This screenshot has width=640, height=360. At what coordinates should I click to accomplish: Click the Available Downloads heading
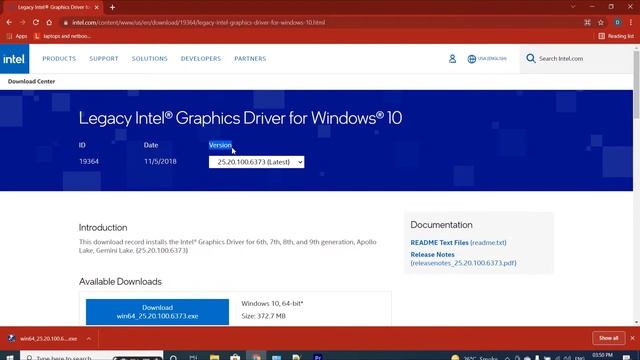120,282
